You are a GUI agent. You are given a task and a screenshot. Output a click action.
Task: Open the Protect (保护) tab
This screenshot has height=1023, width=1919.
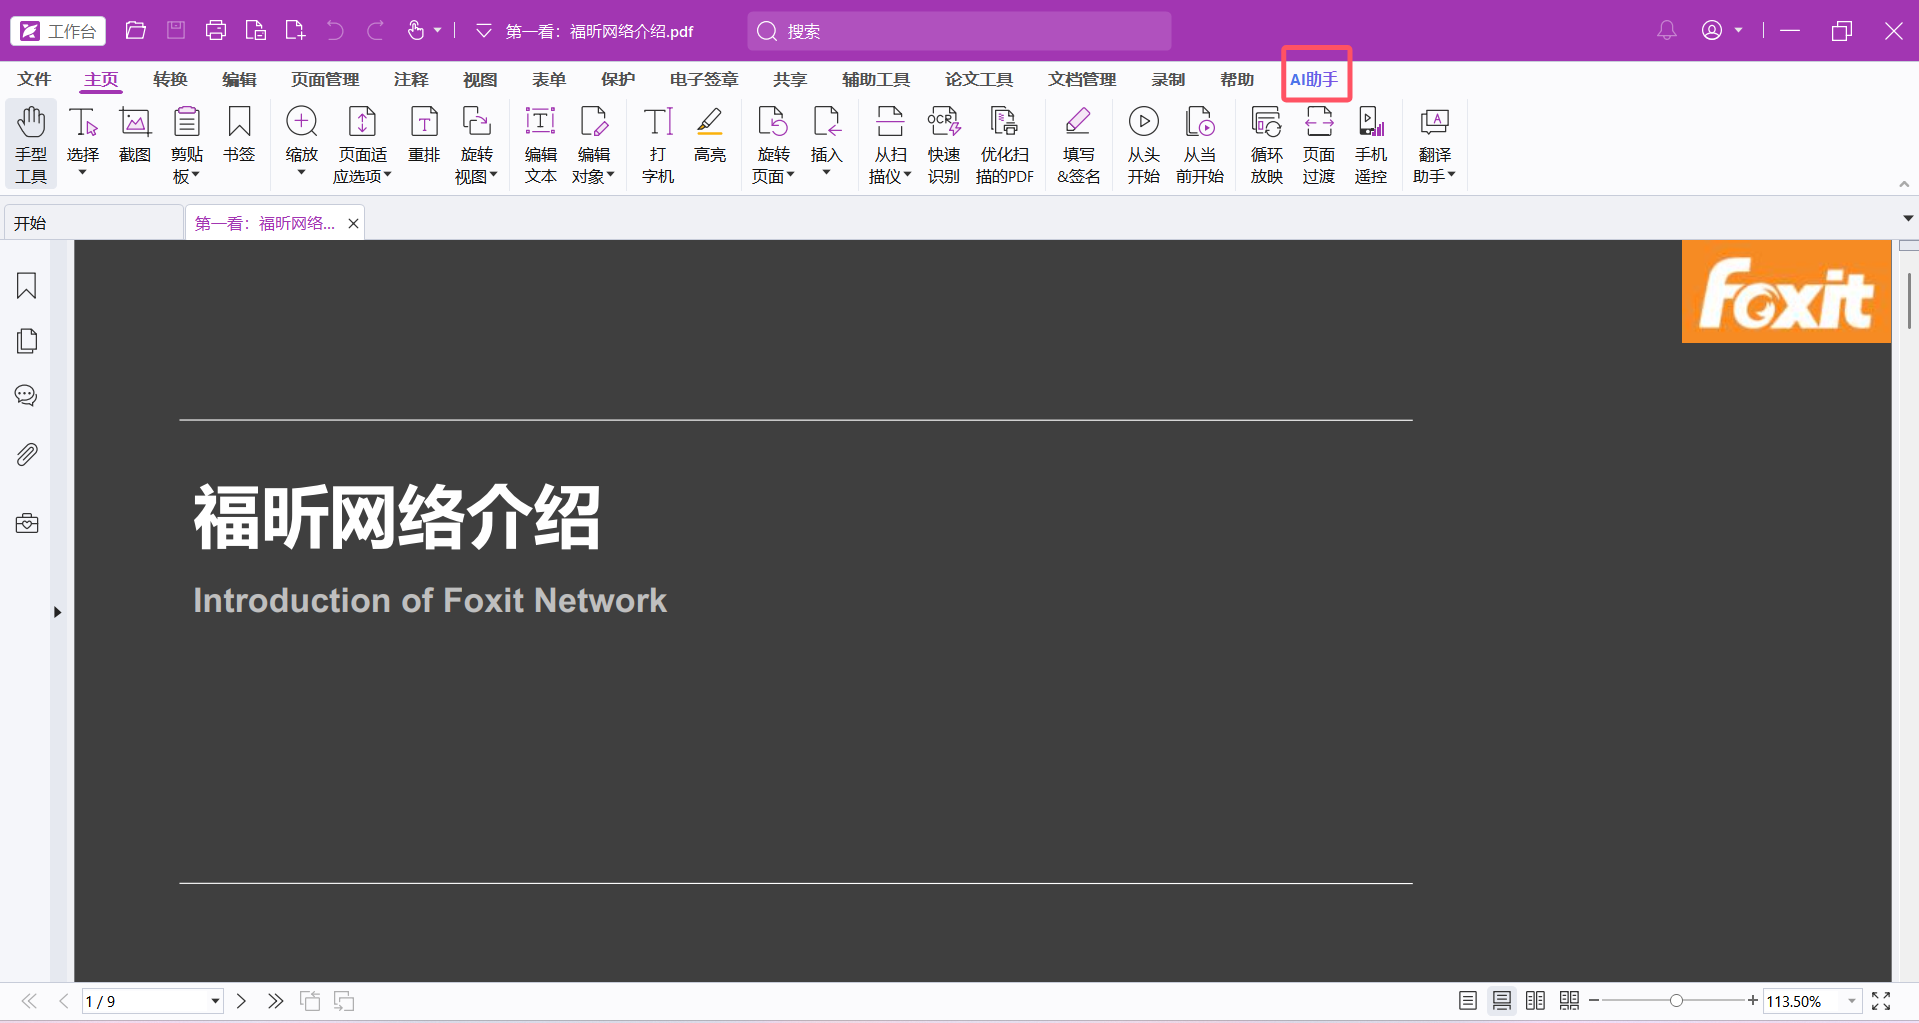[x=618, y=79]
